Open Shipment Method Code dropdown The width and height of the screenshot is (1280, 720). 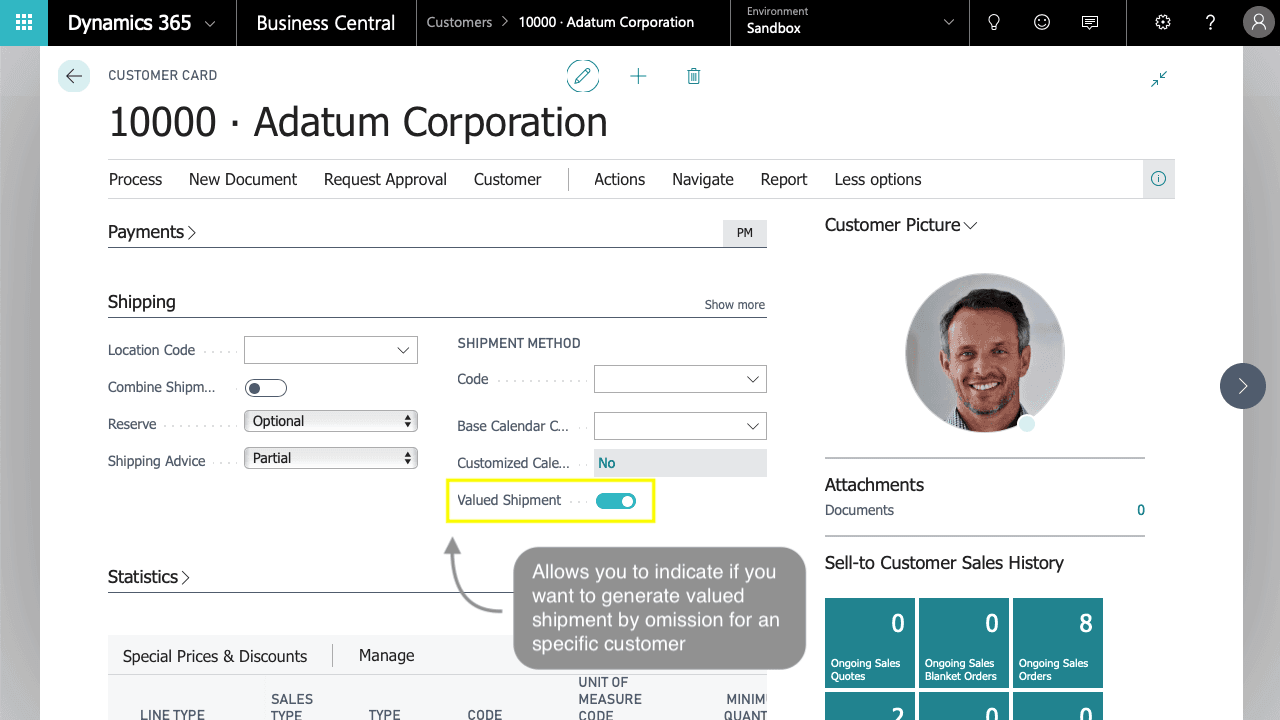(680, 379)
